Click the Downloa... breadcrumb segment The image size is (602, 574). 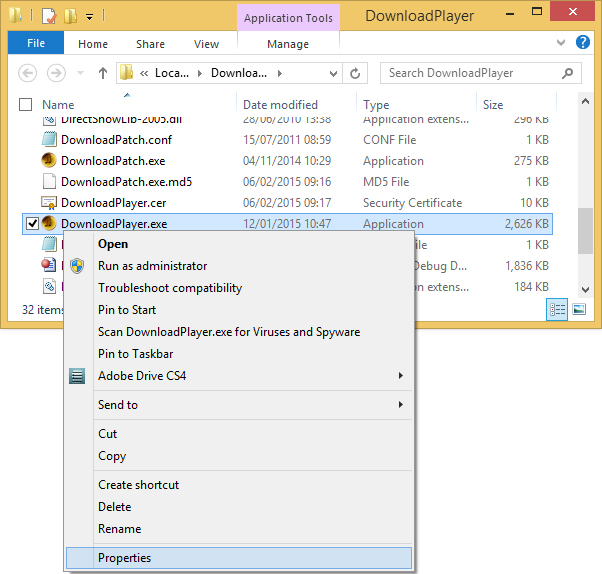[239, 73]
